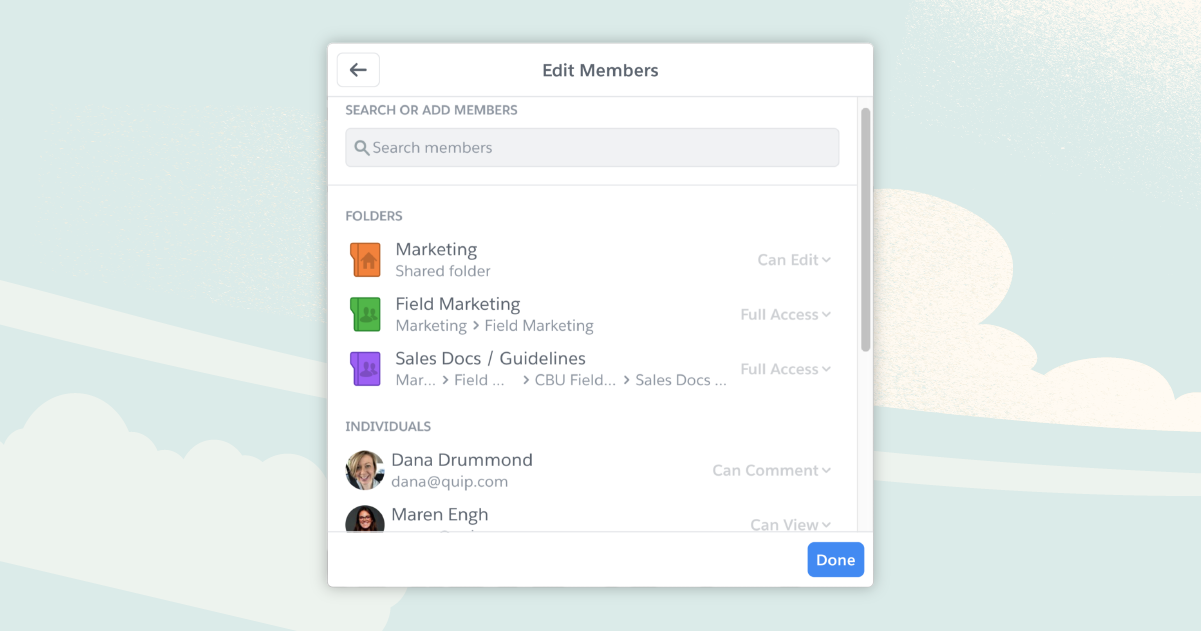Click the members list vertical scrollbar

(866, 229)
